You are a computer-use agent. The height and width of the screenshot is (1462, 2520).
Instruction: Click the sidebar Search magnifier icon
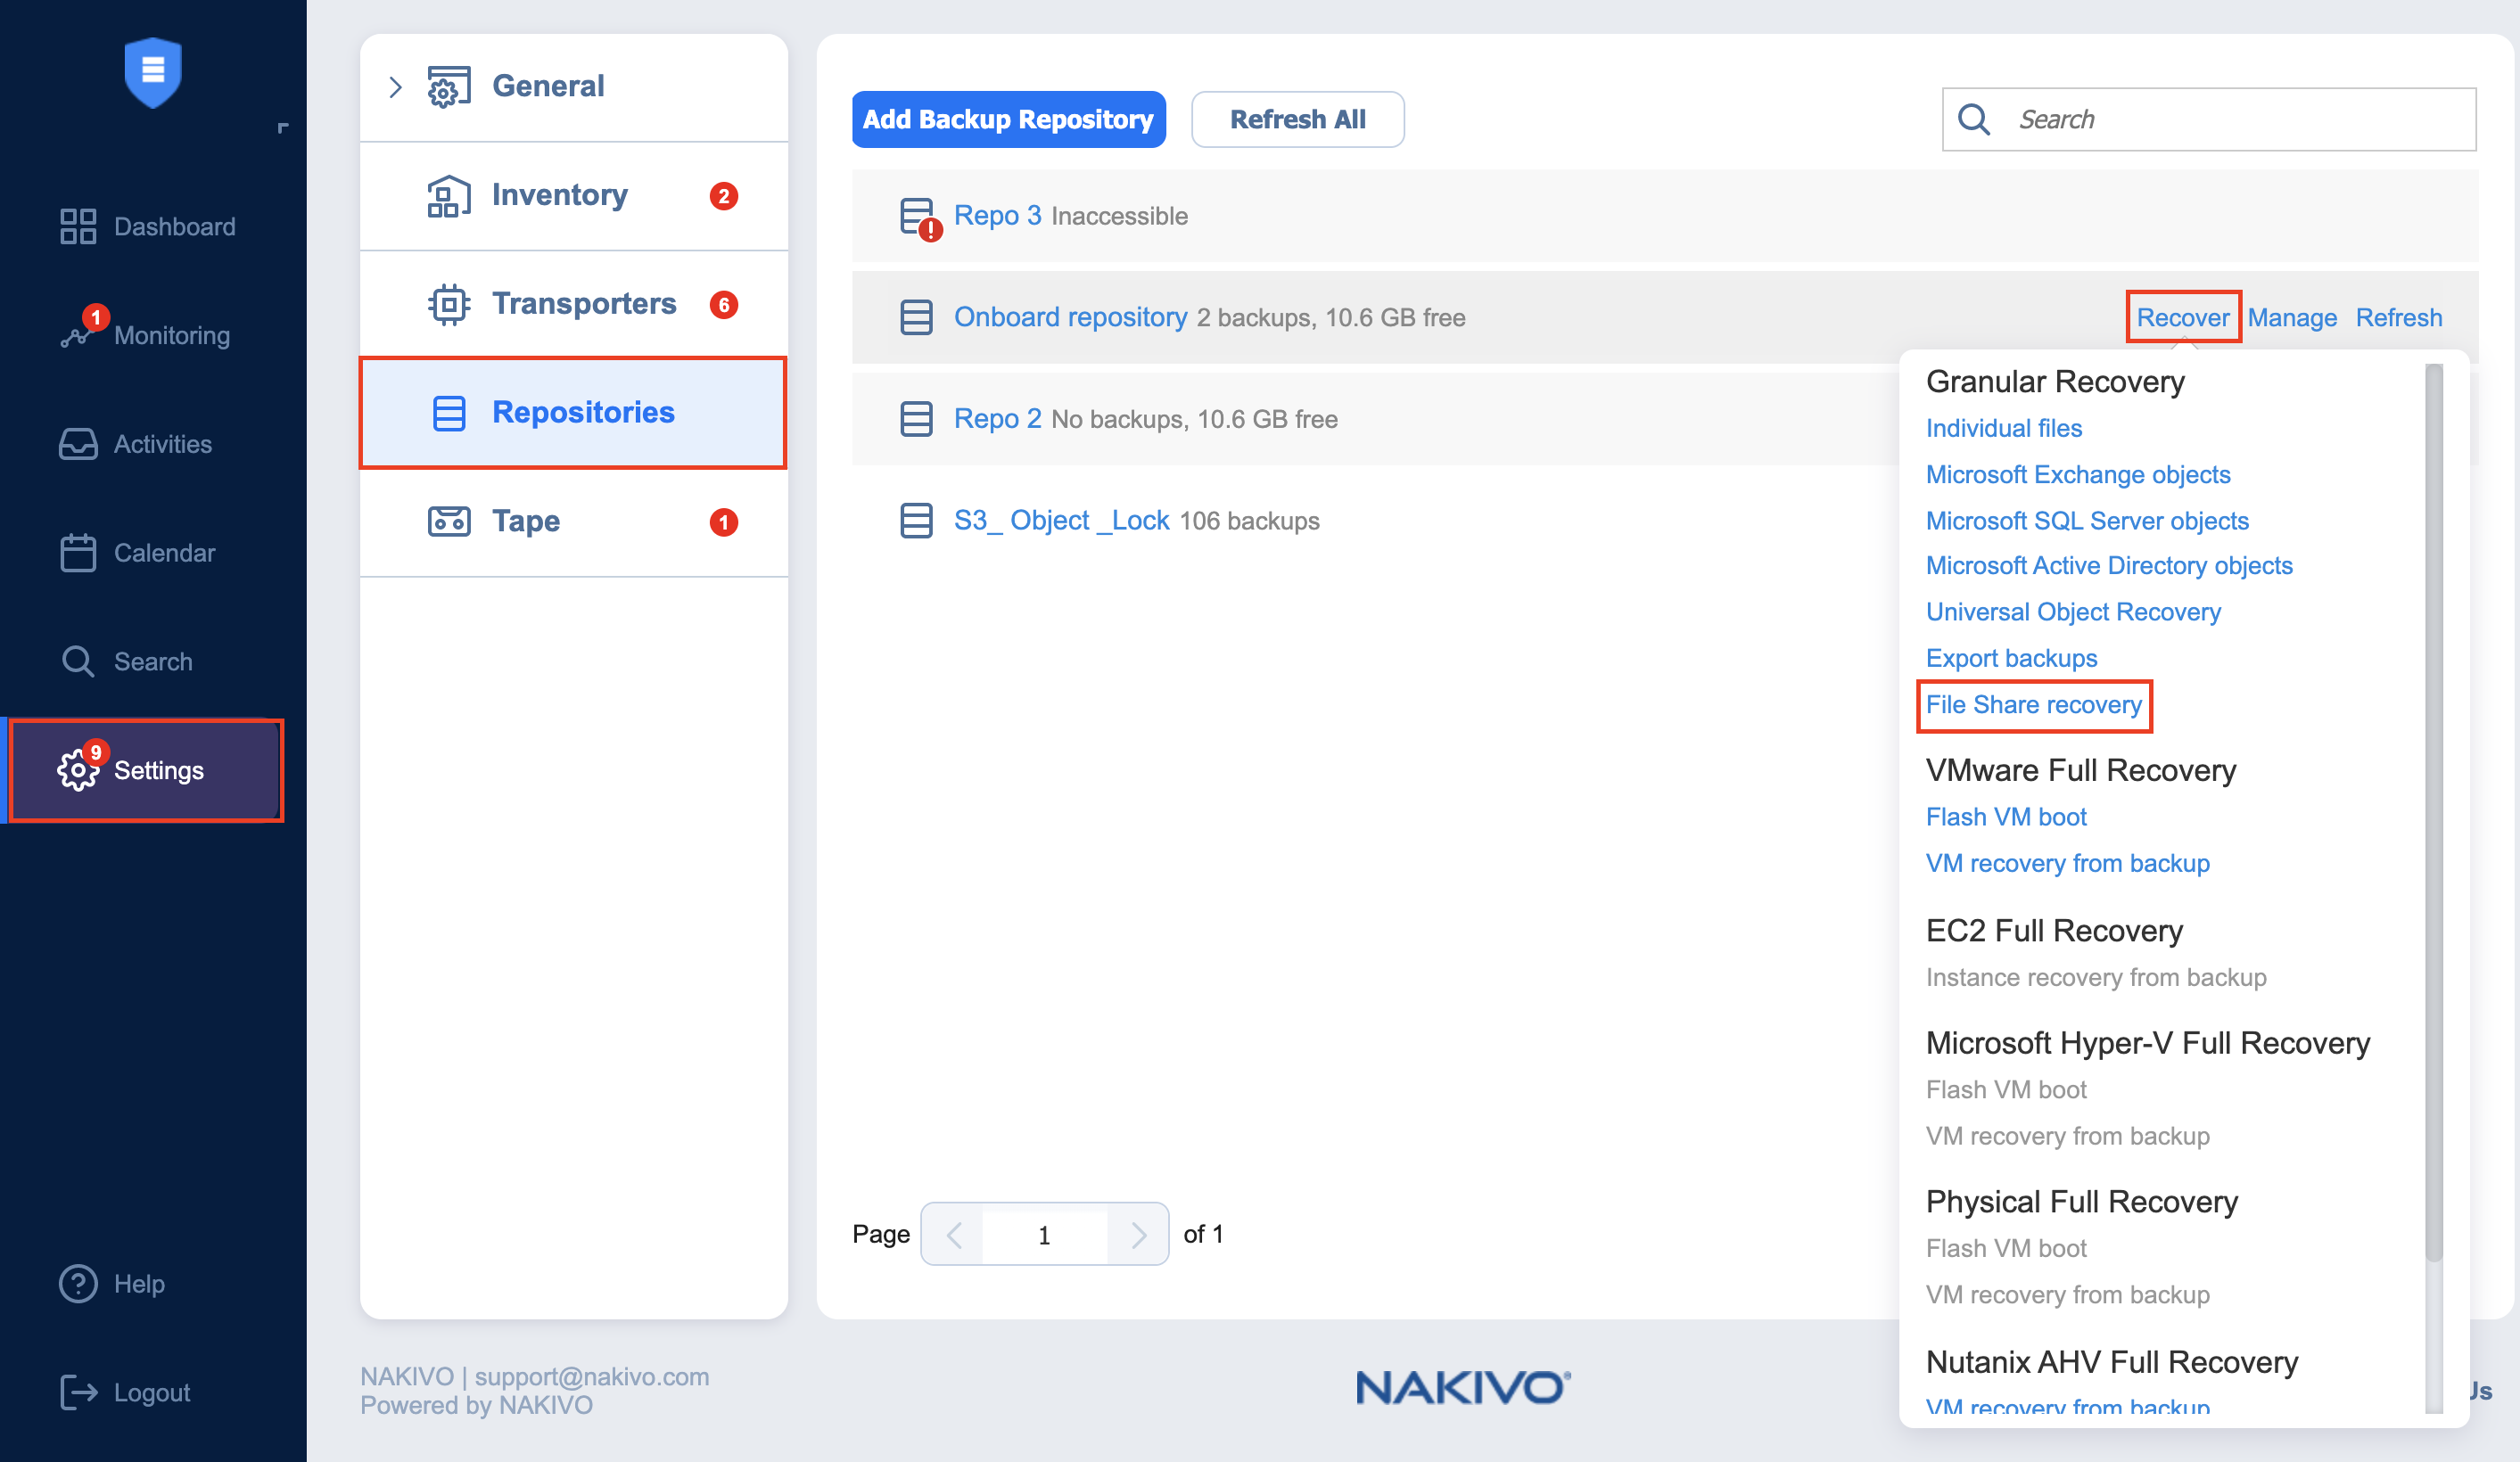78,661
